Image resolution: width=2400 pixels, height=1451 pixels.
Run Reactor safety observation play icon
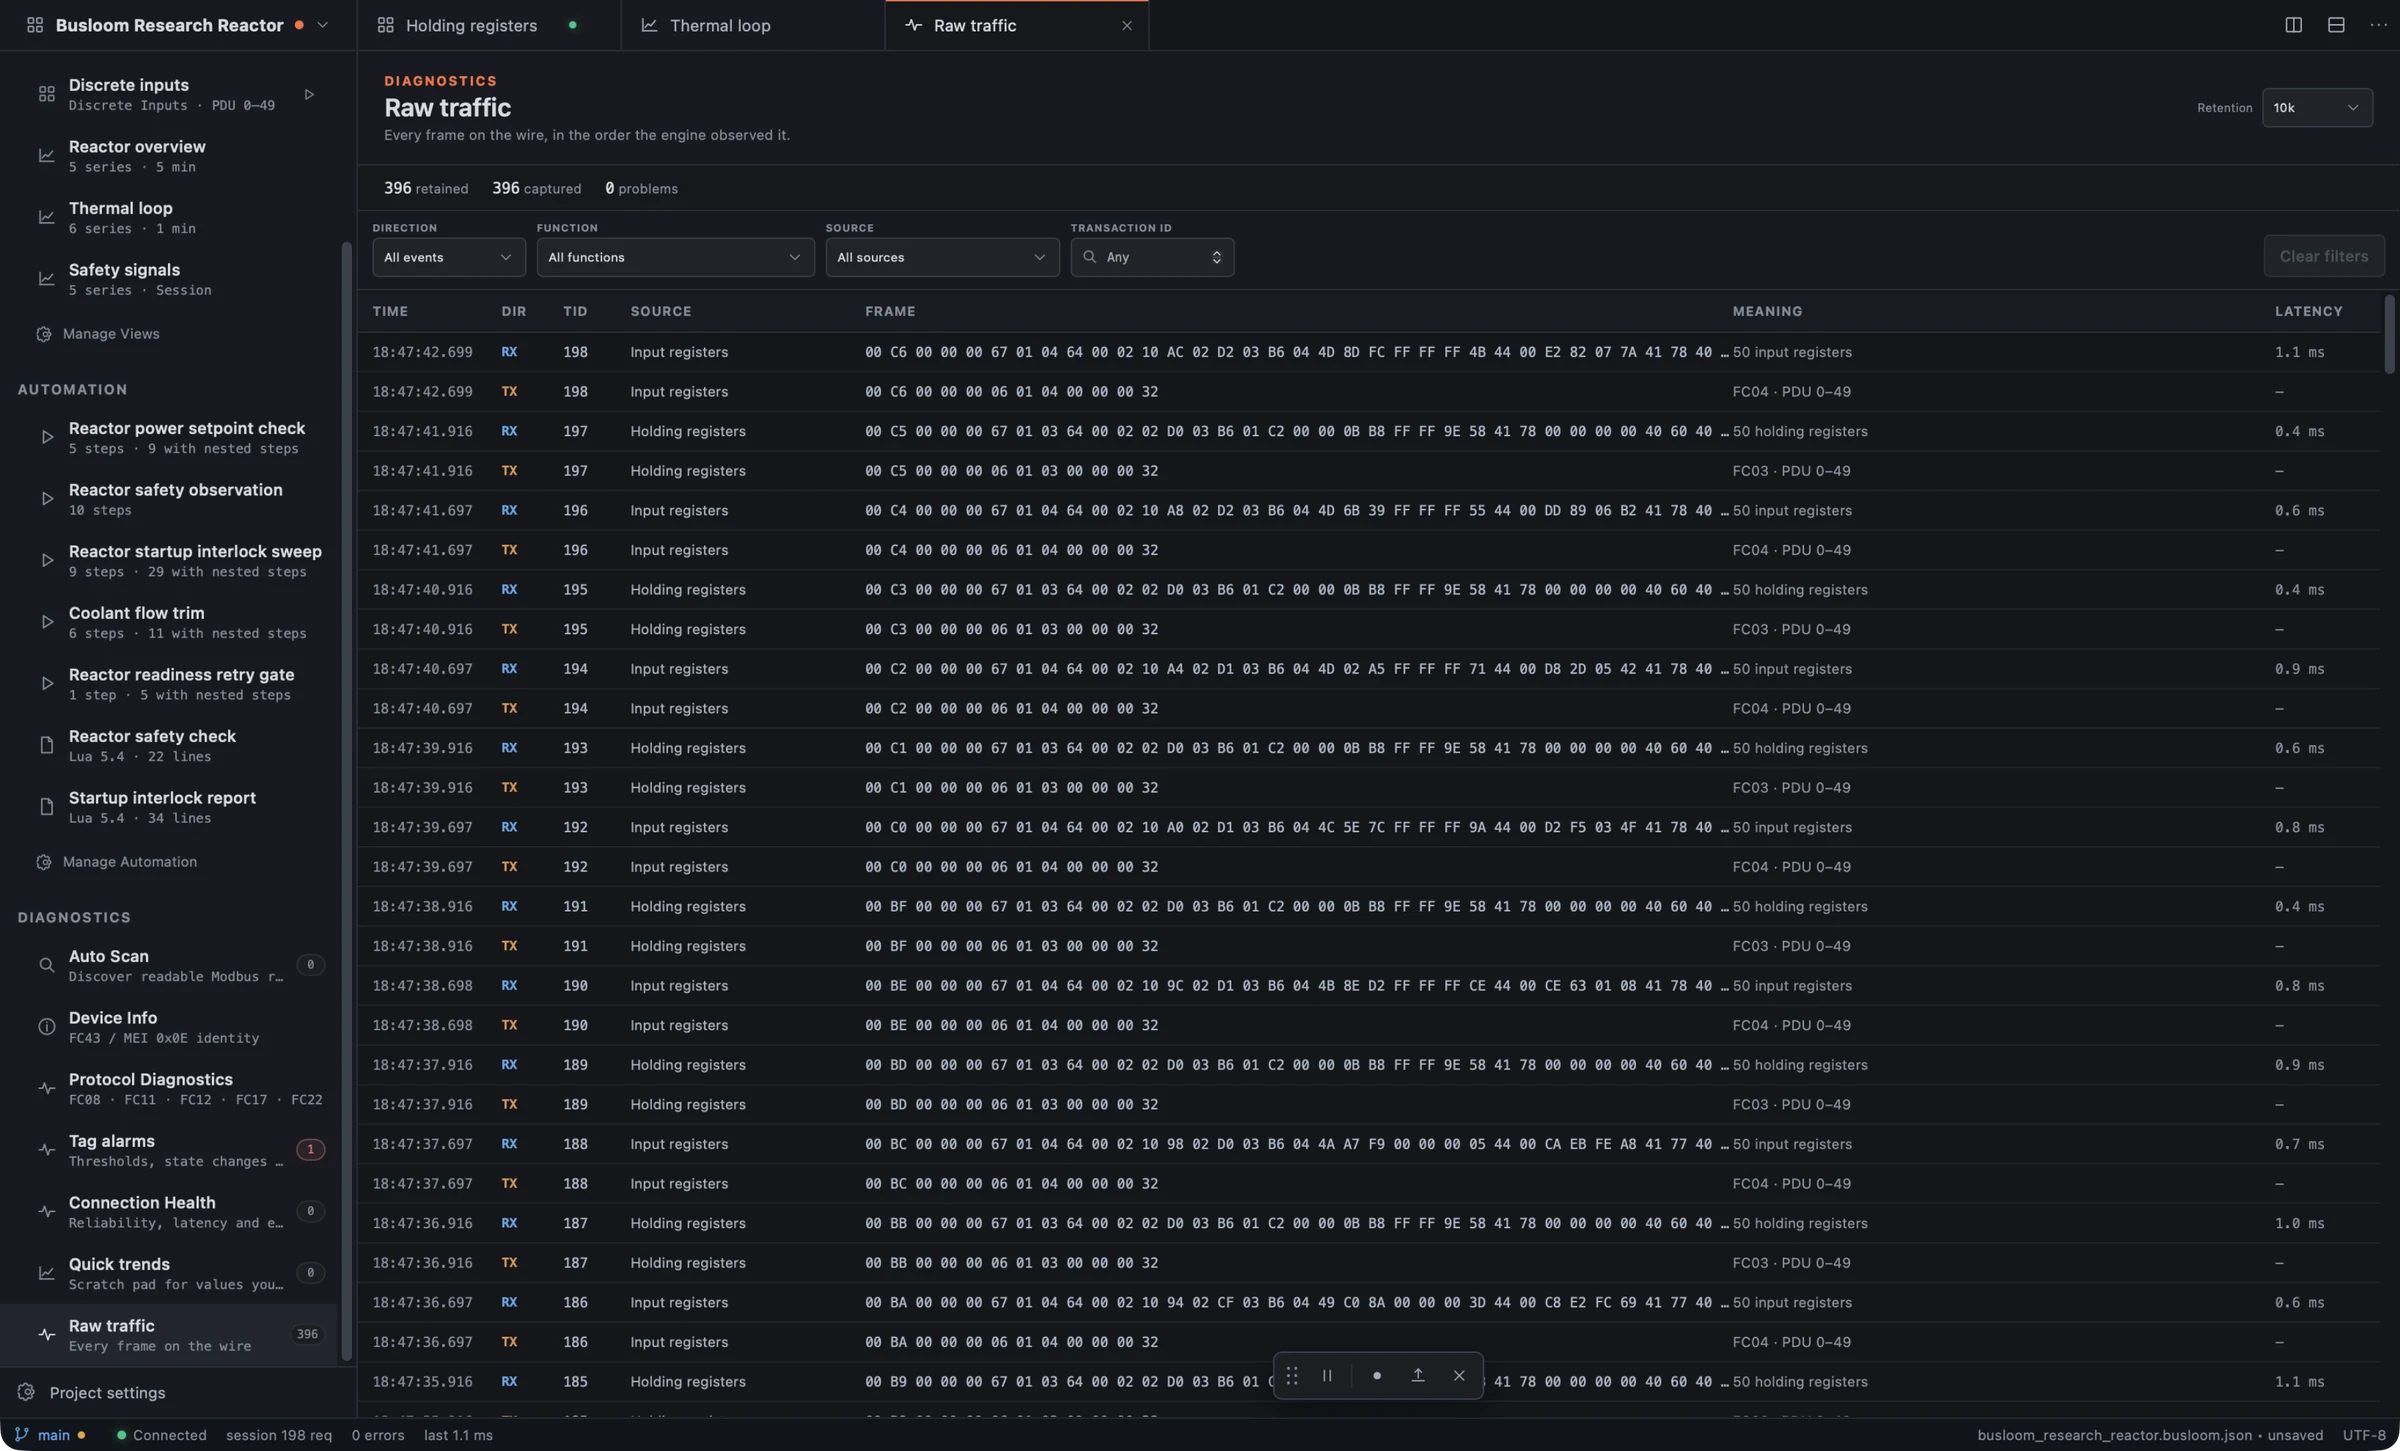tap(46, 499)
